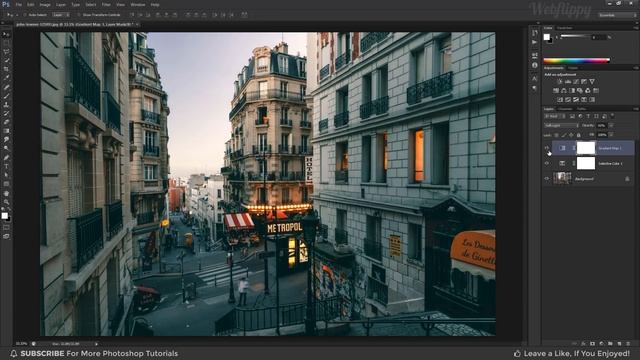Click the Color panel brightness slider
This screenshot has width=640, height=360.
576,37
